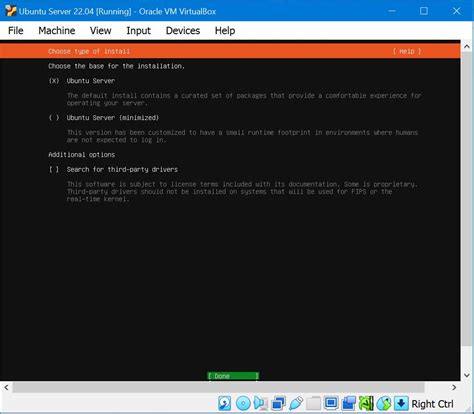
Task: Click the recording status icon
Action: coord(348,403)
